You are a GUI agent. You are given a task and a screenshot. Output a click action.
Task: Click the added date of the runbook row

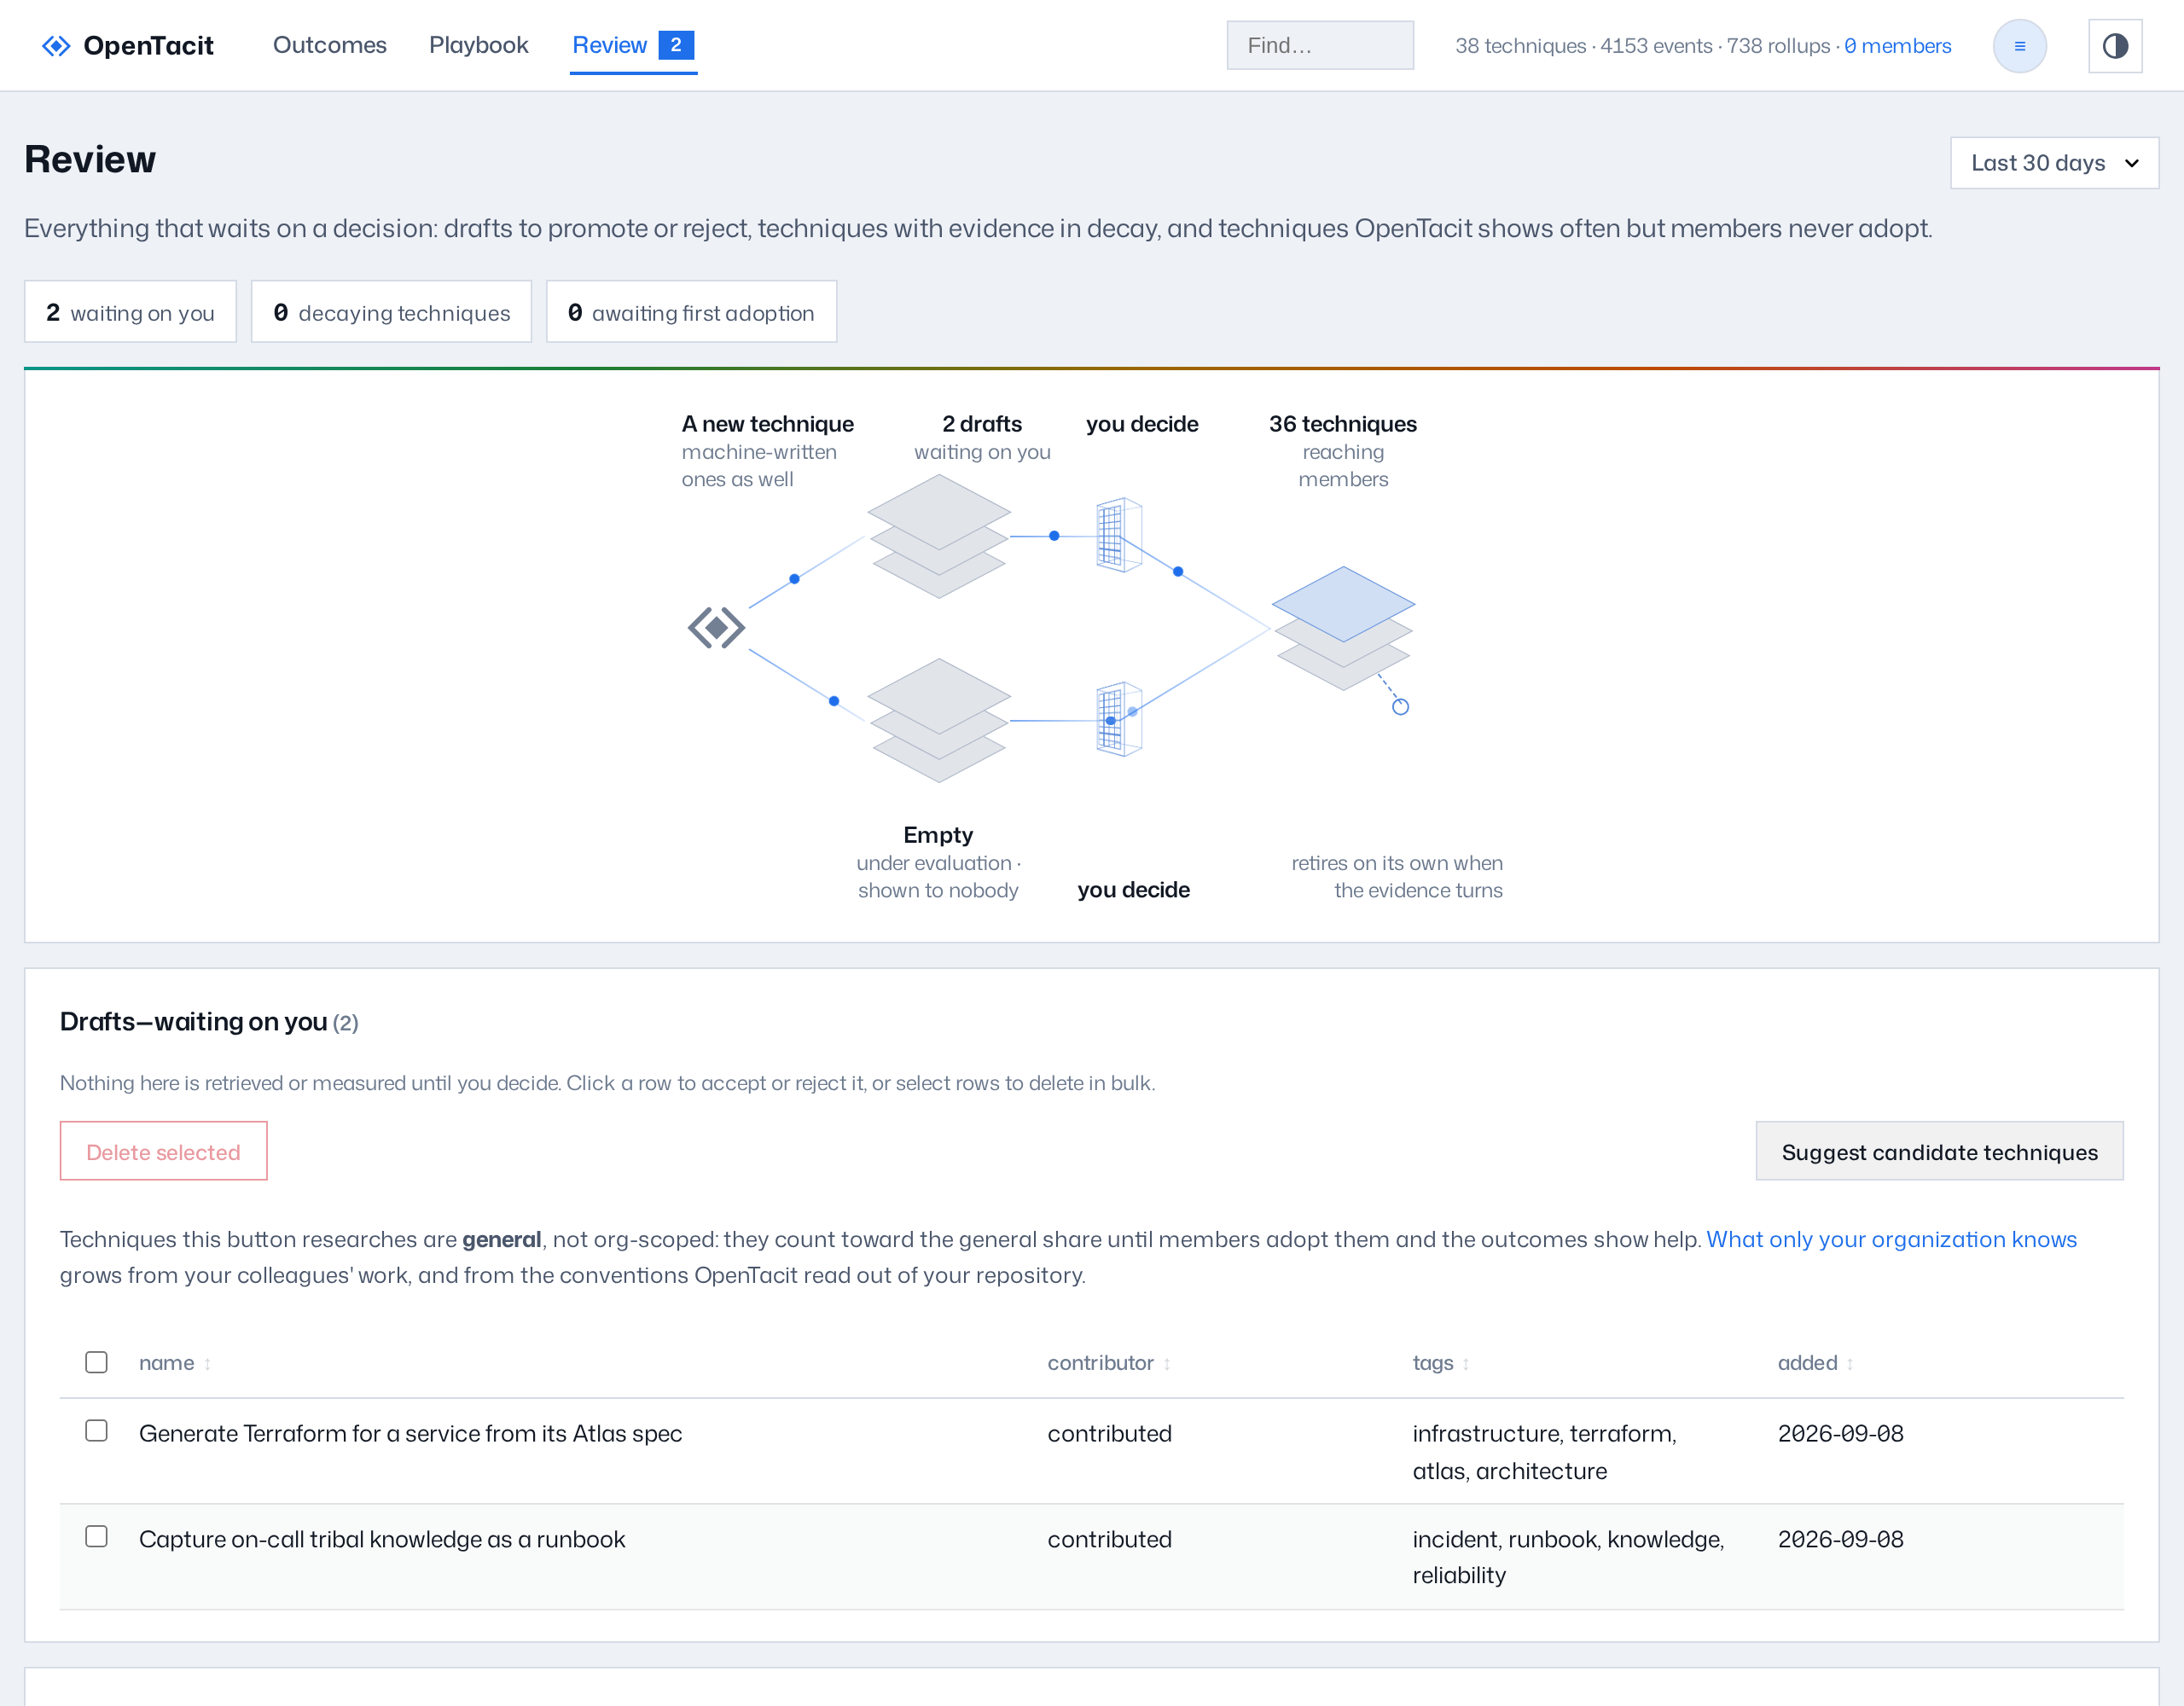point(1840,1539)
